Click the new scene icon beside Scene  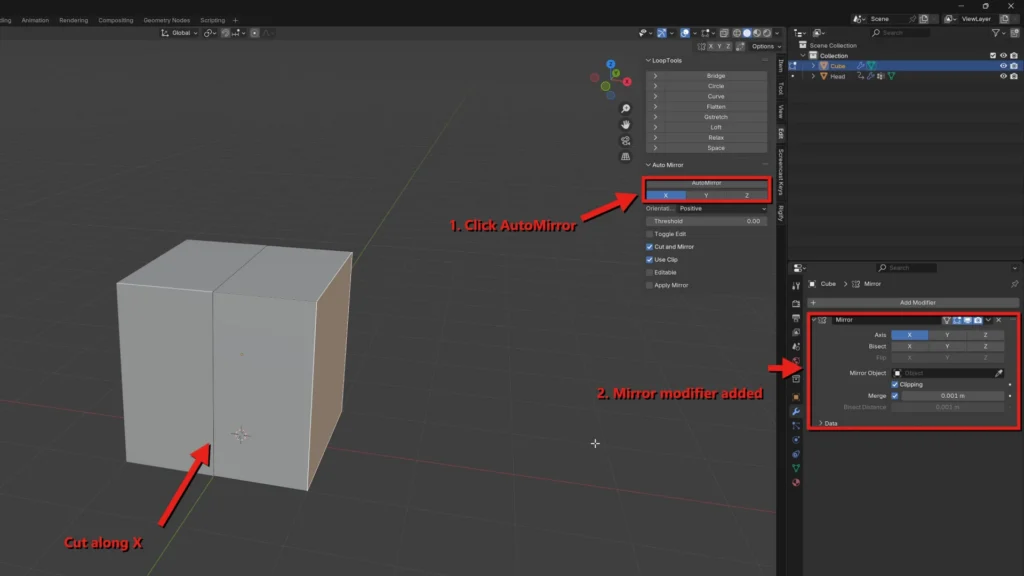[923, 19]
